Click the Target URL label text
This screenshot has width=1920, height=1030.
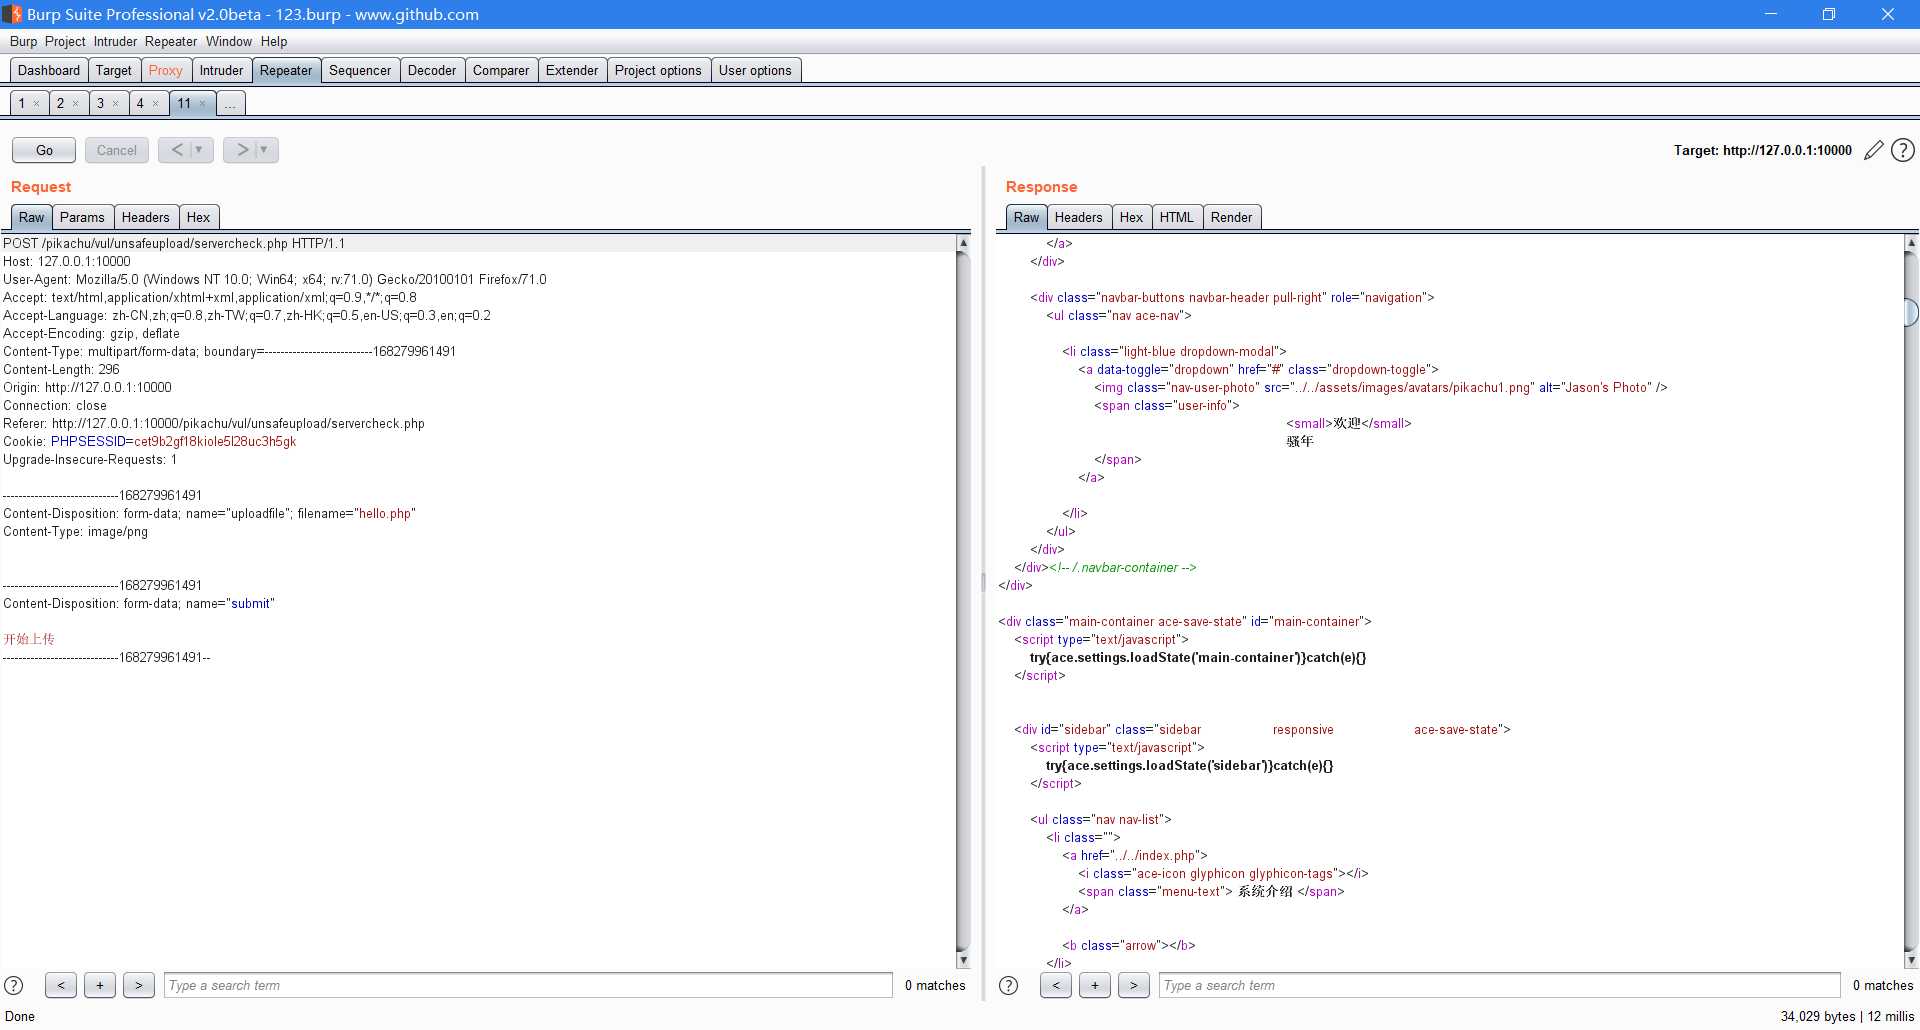click(x=1762, y=150)
